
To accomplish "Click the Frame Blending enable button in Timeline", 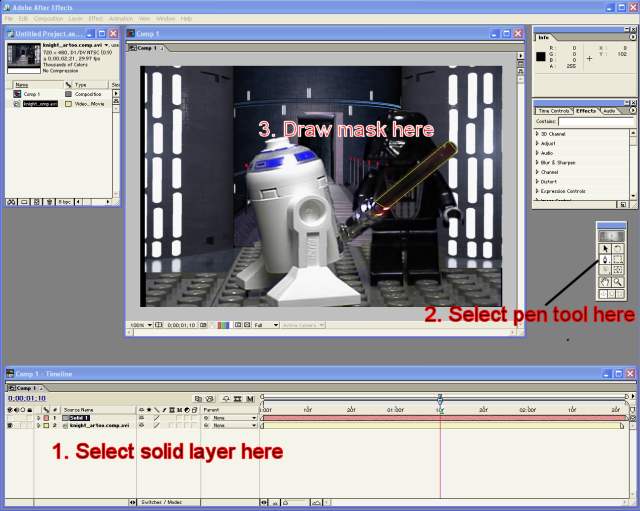I will 238,399.
